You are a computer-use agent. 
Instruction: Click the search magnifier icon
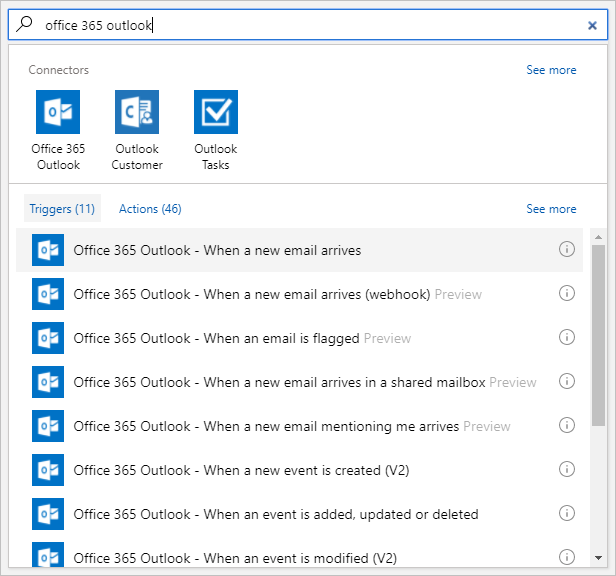24,24
